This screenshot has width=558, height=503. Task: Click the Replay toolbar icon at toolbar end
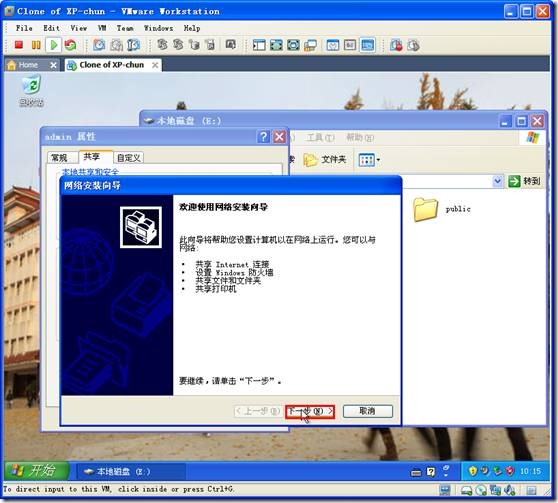414,45
